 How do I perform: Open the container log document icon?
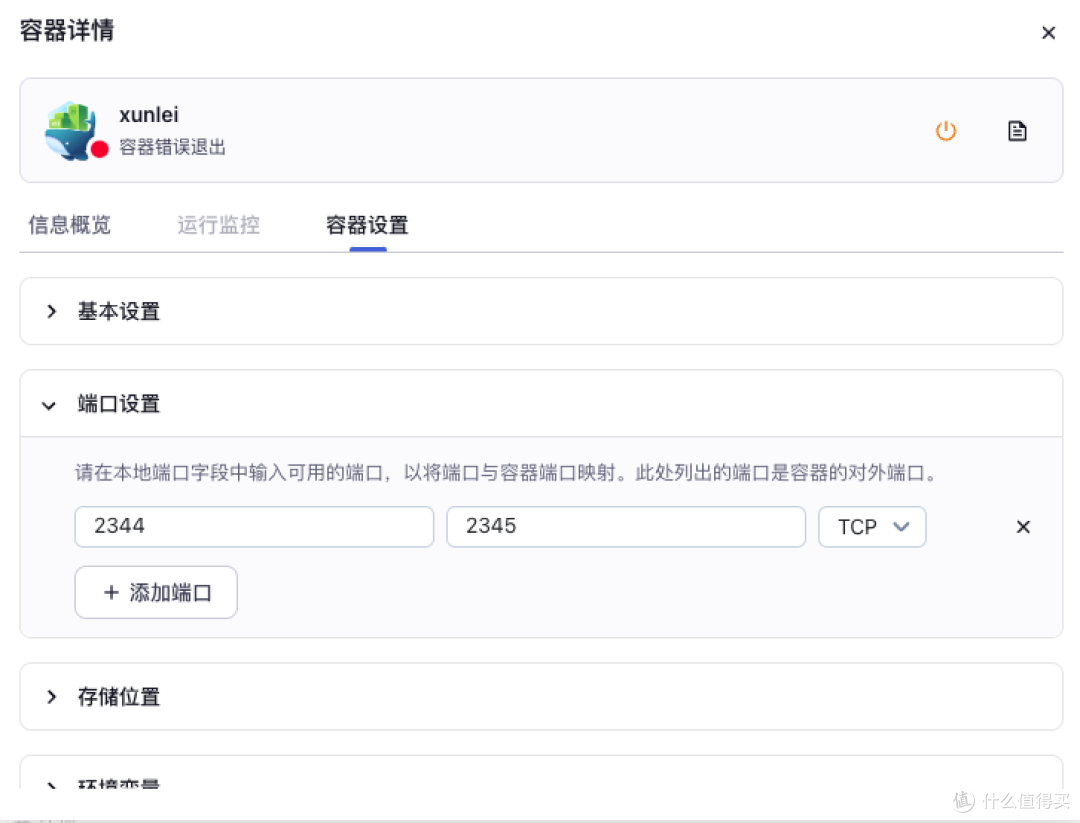click(1017, 130)
